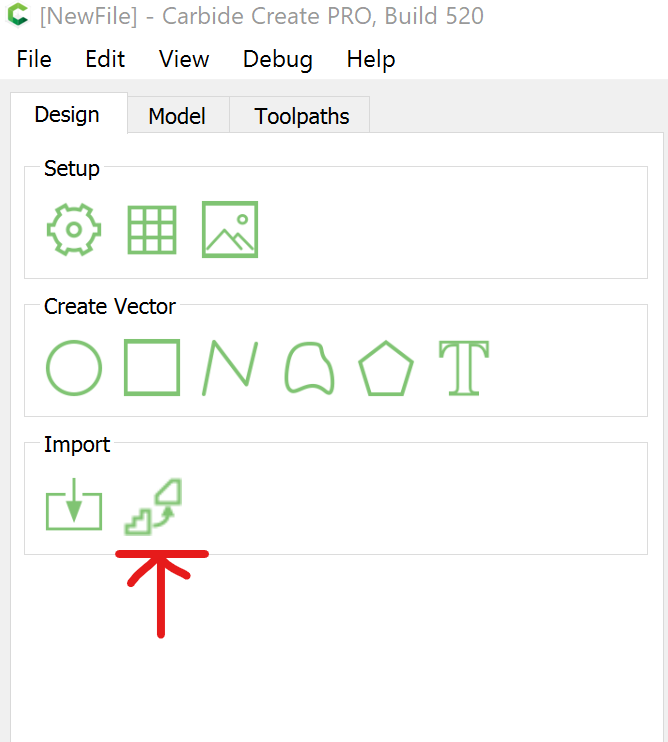The width and height of the screenshot is (668, 742).
Task: Switch to the Design tab
Action: (x=67, y=114)
